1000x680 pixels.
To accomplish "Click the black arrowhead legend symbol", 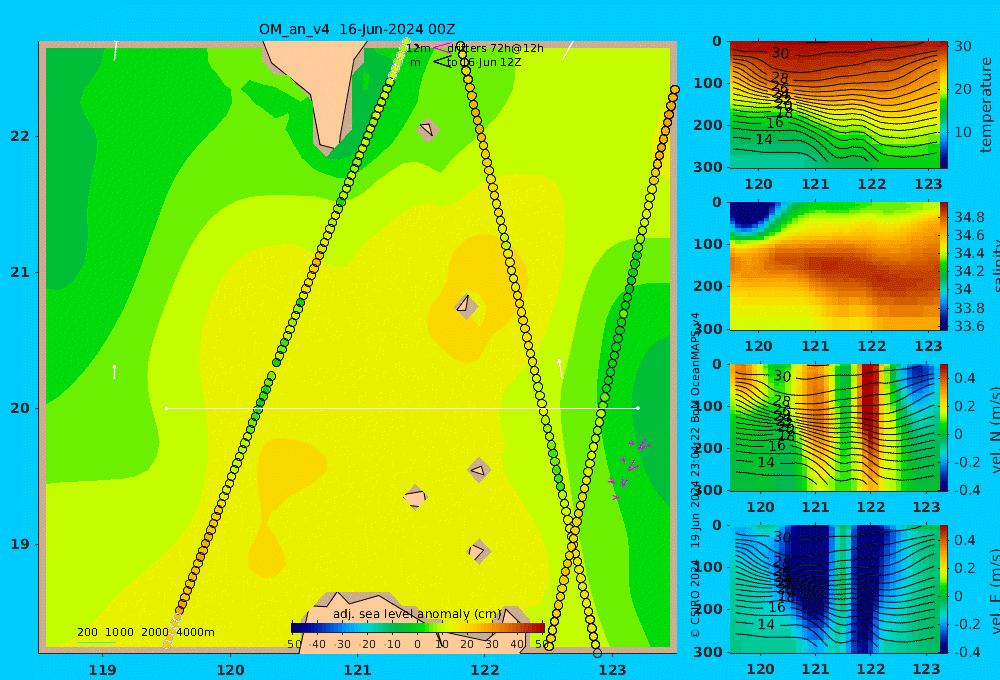I will pyautogui.click(x=441, y=62).
